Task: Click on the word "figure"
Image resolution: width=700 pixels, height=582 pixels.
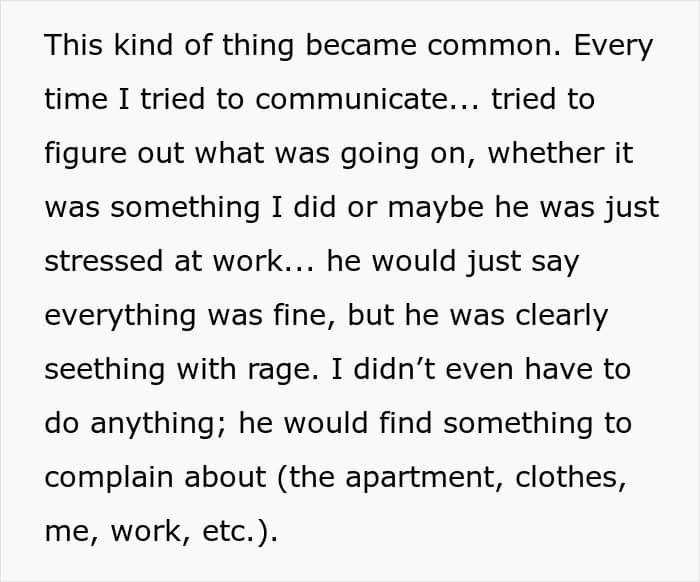Action: pyautogui.click(x=85, y=154)
